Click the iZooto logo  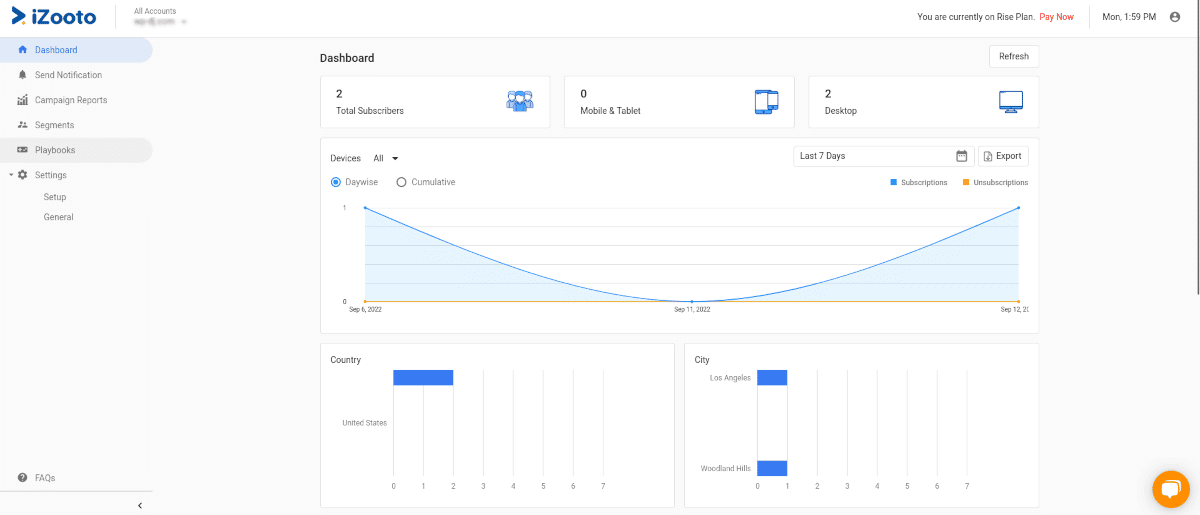pyautogui.click(x=54, y=16)
